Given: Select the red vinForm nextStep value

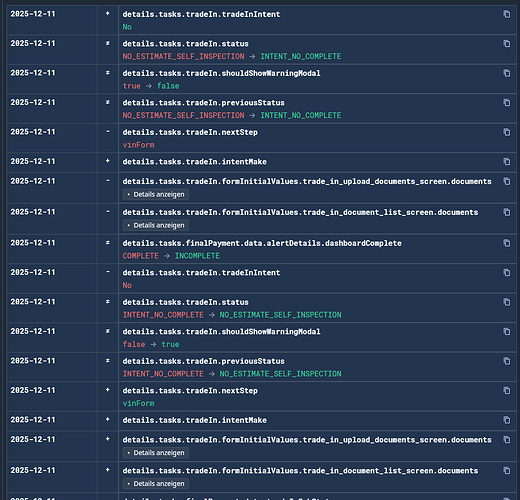Looking at the screenshot, I should [x=138, y=145].
